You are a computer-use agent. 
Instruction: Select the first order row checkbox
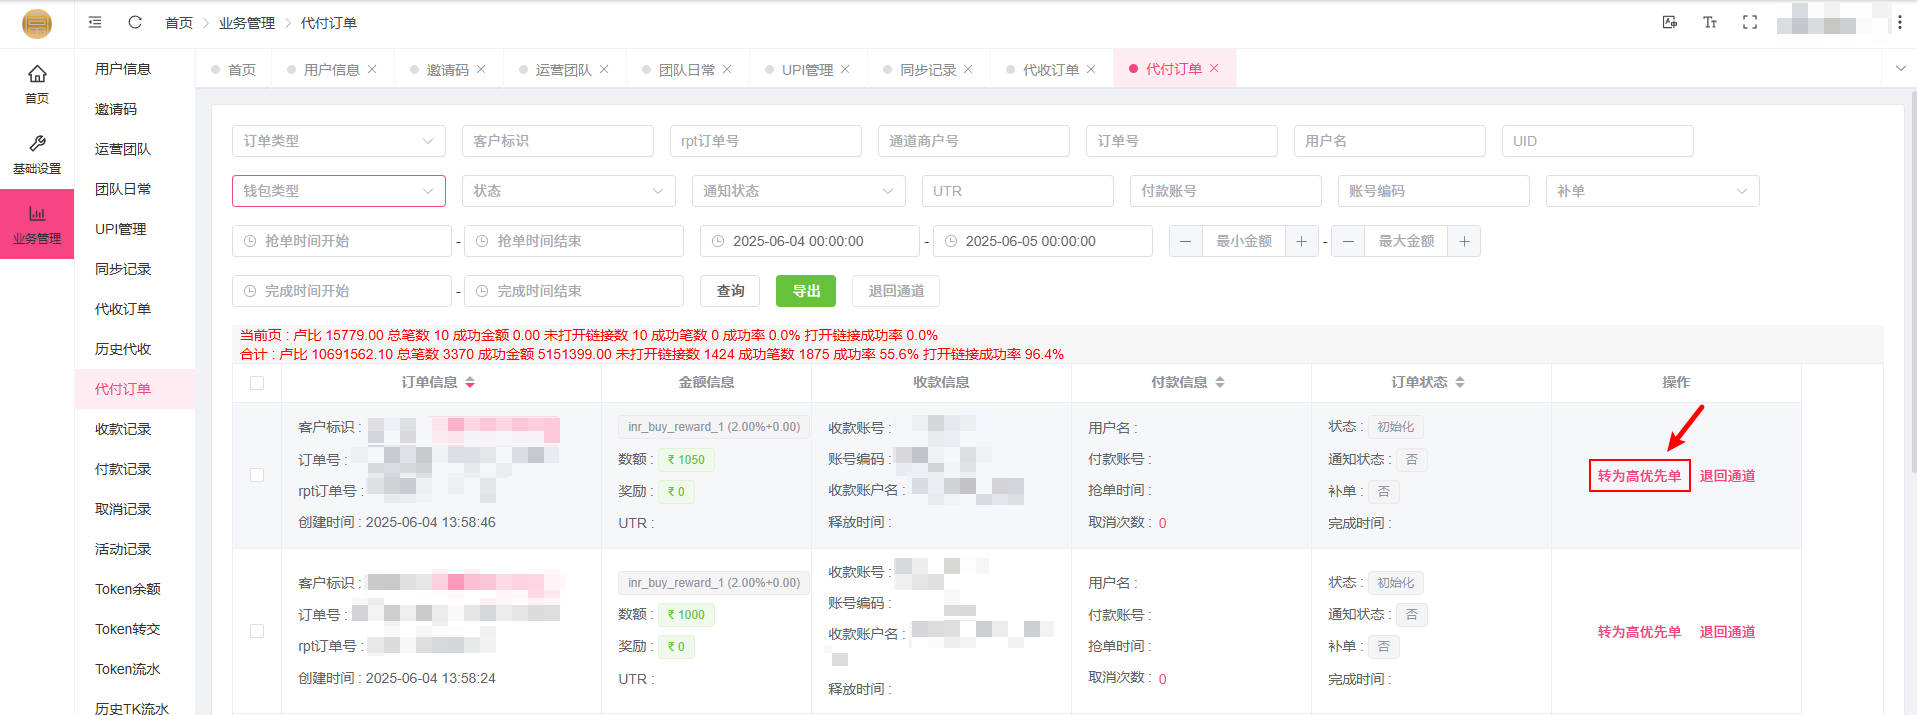(x=257, y=475)
